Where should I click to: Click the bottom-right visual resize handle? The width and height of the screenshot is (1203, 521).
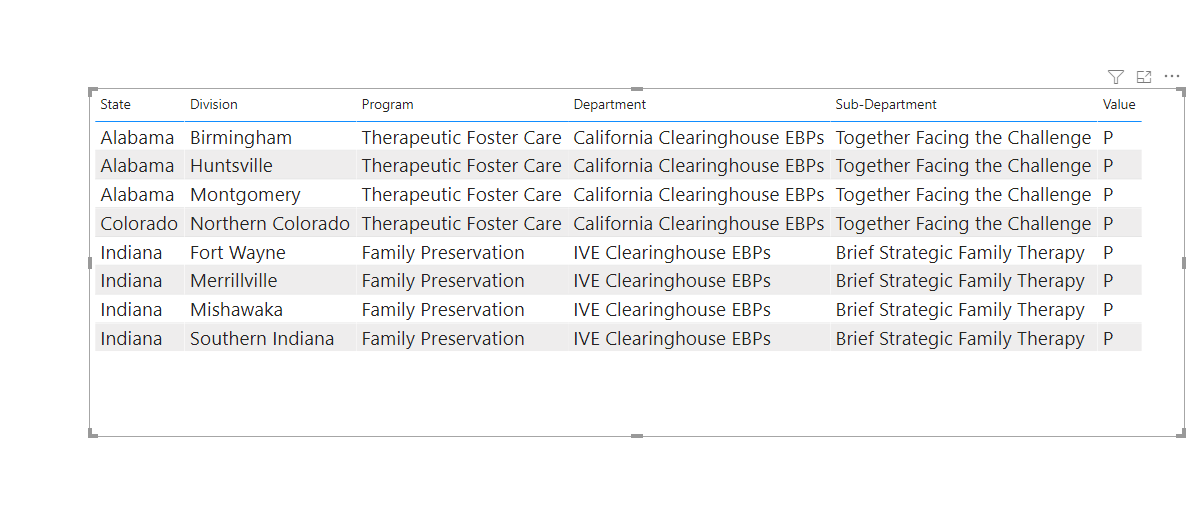click(1181, 432)
